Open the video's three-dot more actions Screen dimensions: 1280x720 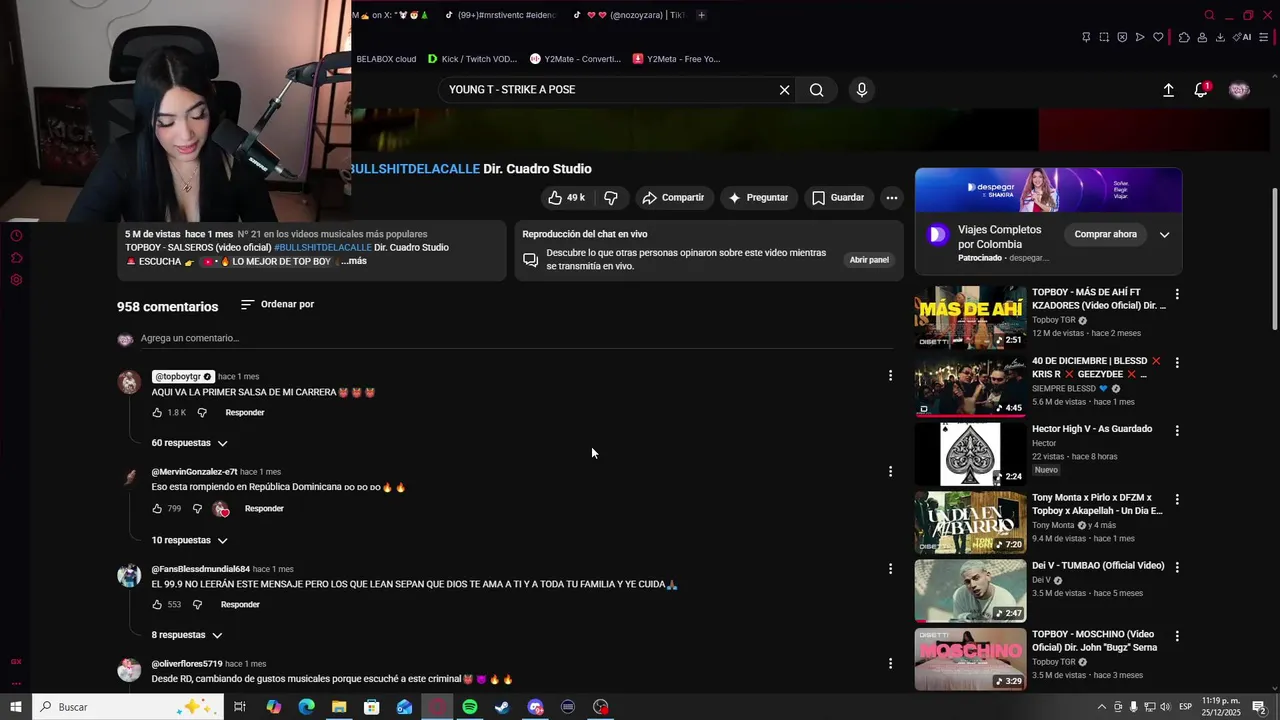(891, 198)
